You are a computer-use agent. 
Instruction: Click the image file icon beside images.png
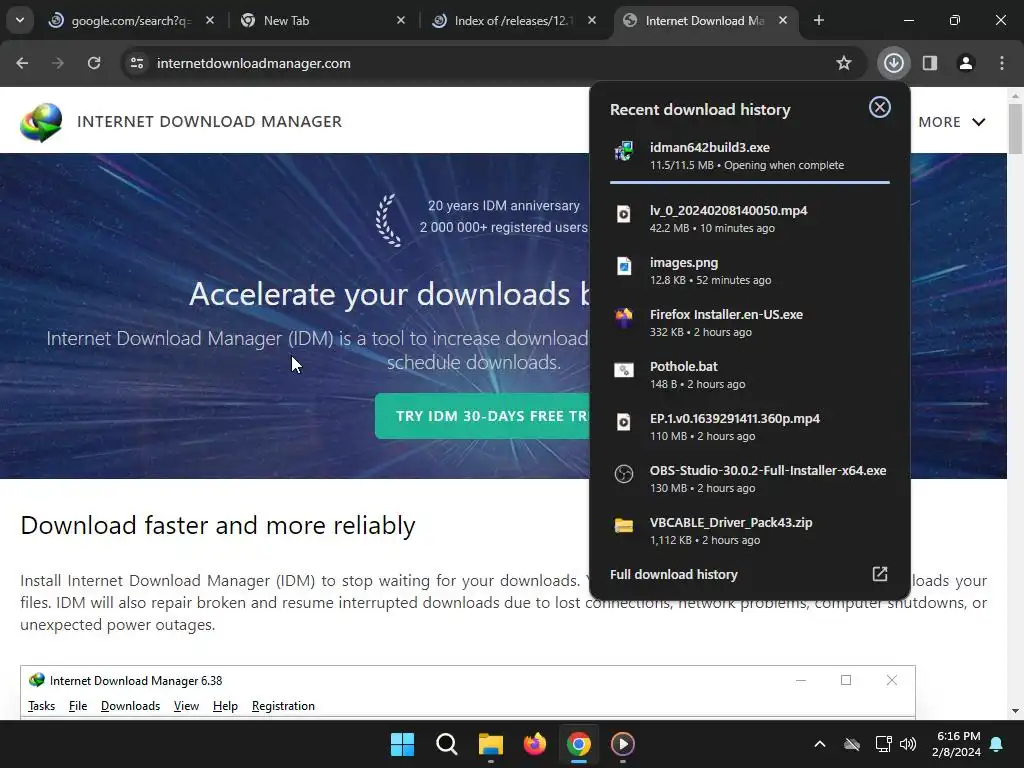pyautogui.click(x=624, y=266)
